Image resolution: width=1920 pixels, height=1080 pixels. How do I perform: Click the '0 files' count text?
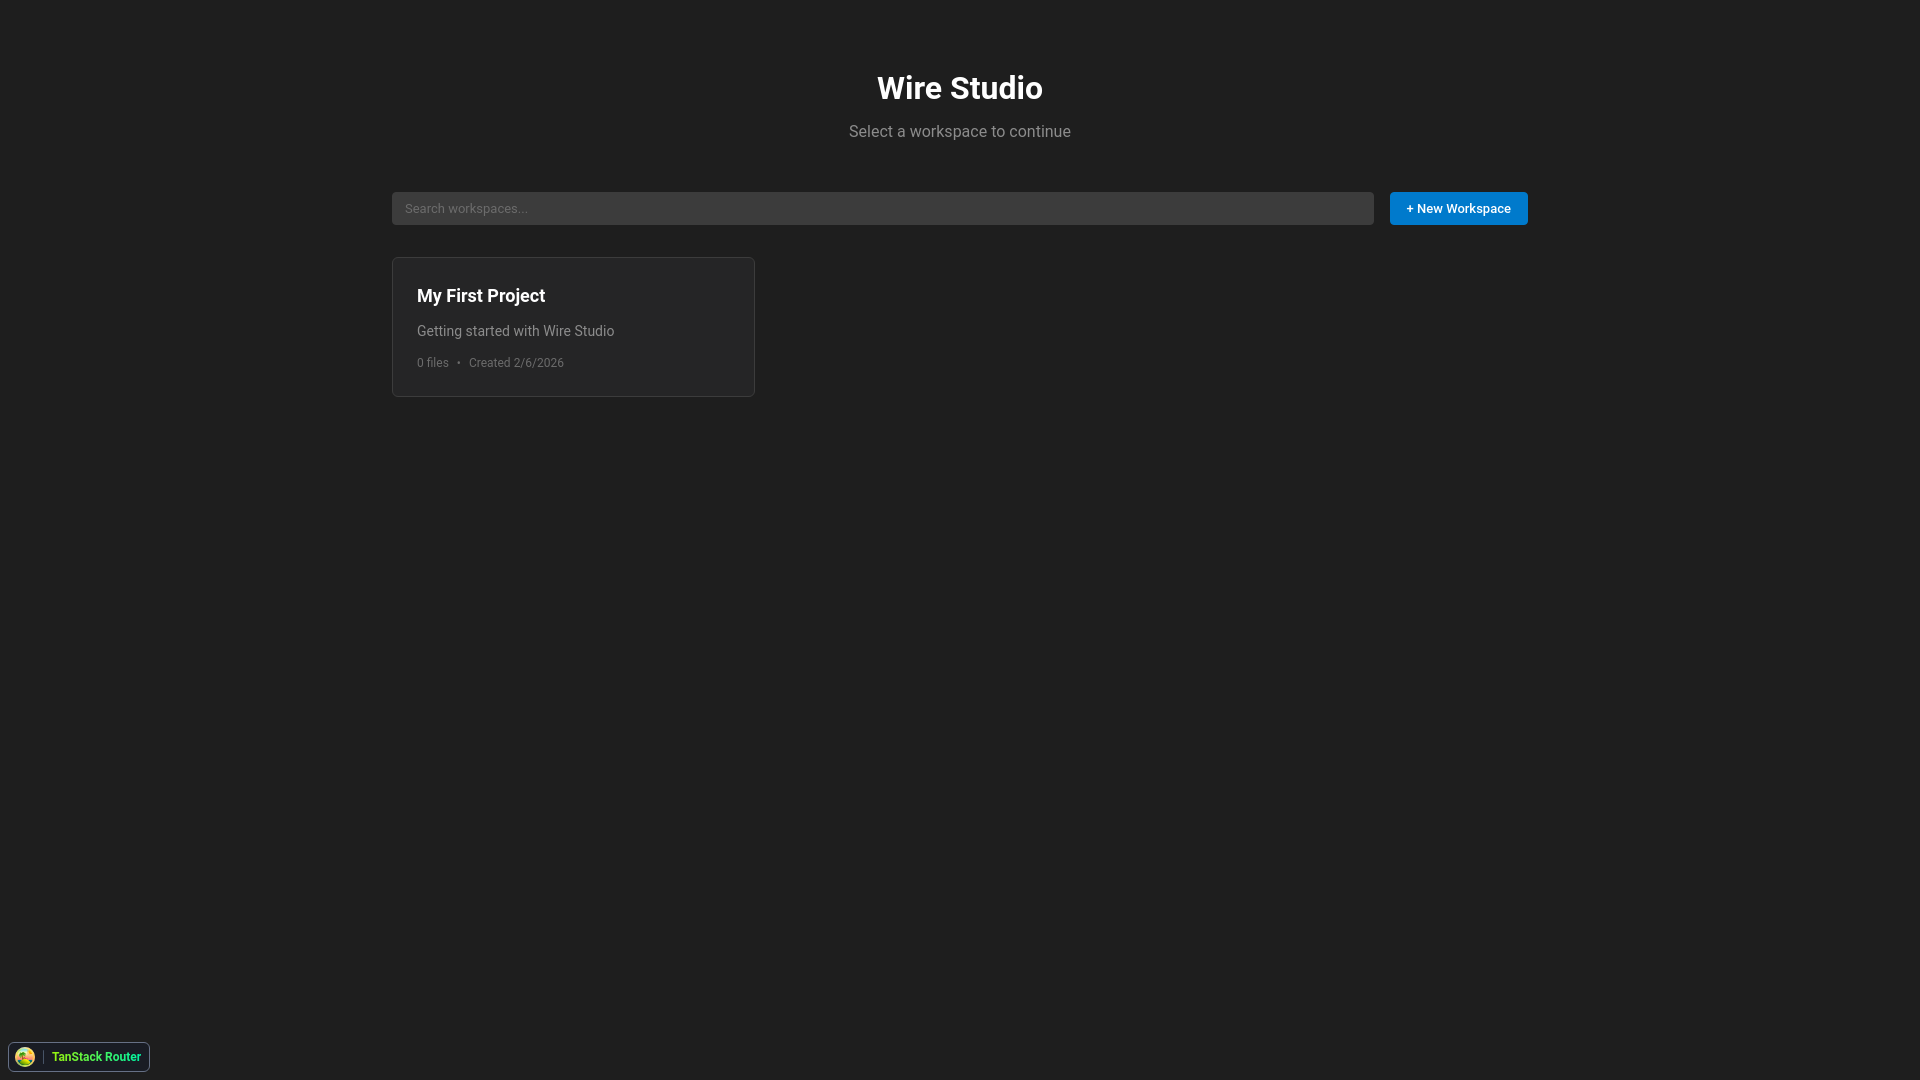coord(433,363)
